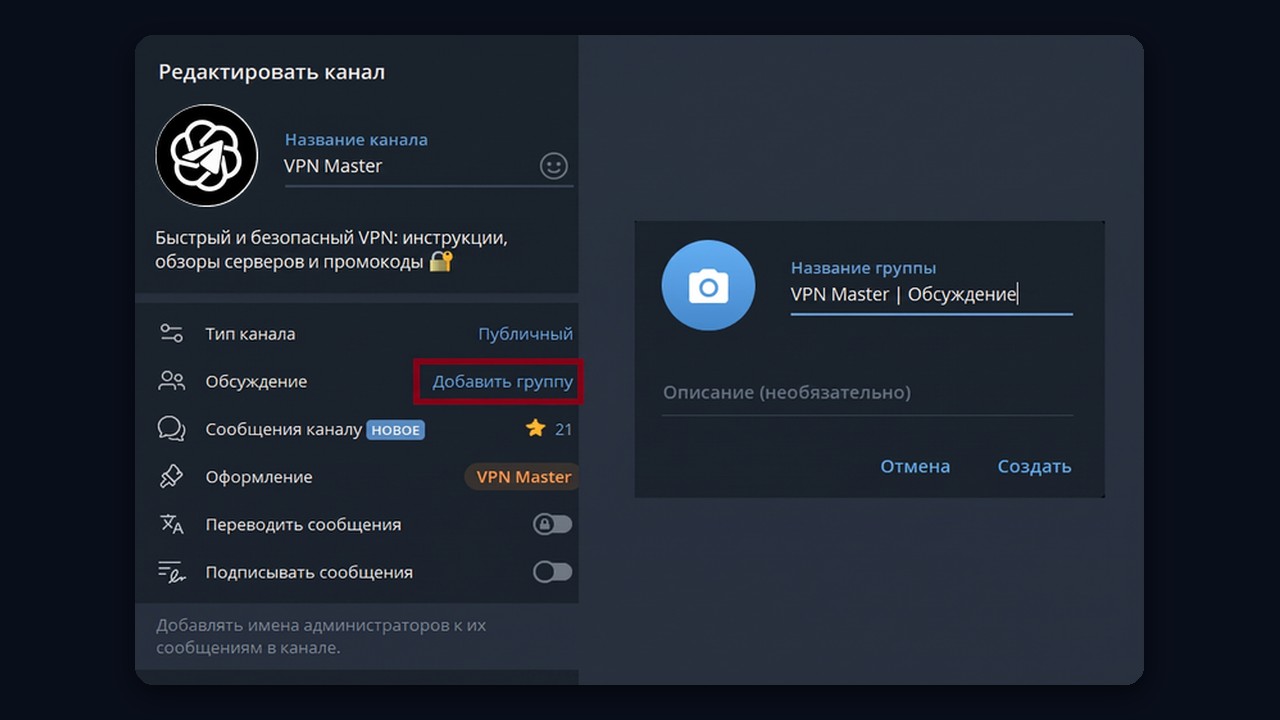
Task: Click the translate messages language icon
Action: [171, 524]
